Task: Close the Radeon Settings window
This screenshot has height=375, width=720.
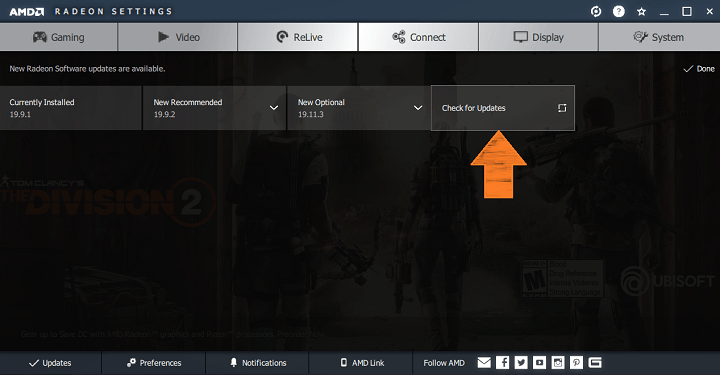Action: tap(709, 11)
